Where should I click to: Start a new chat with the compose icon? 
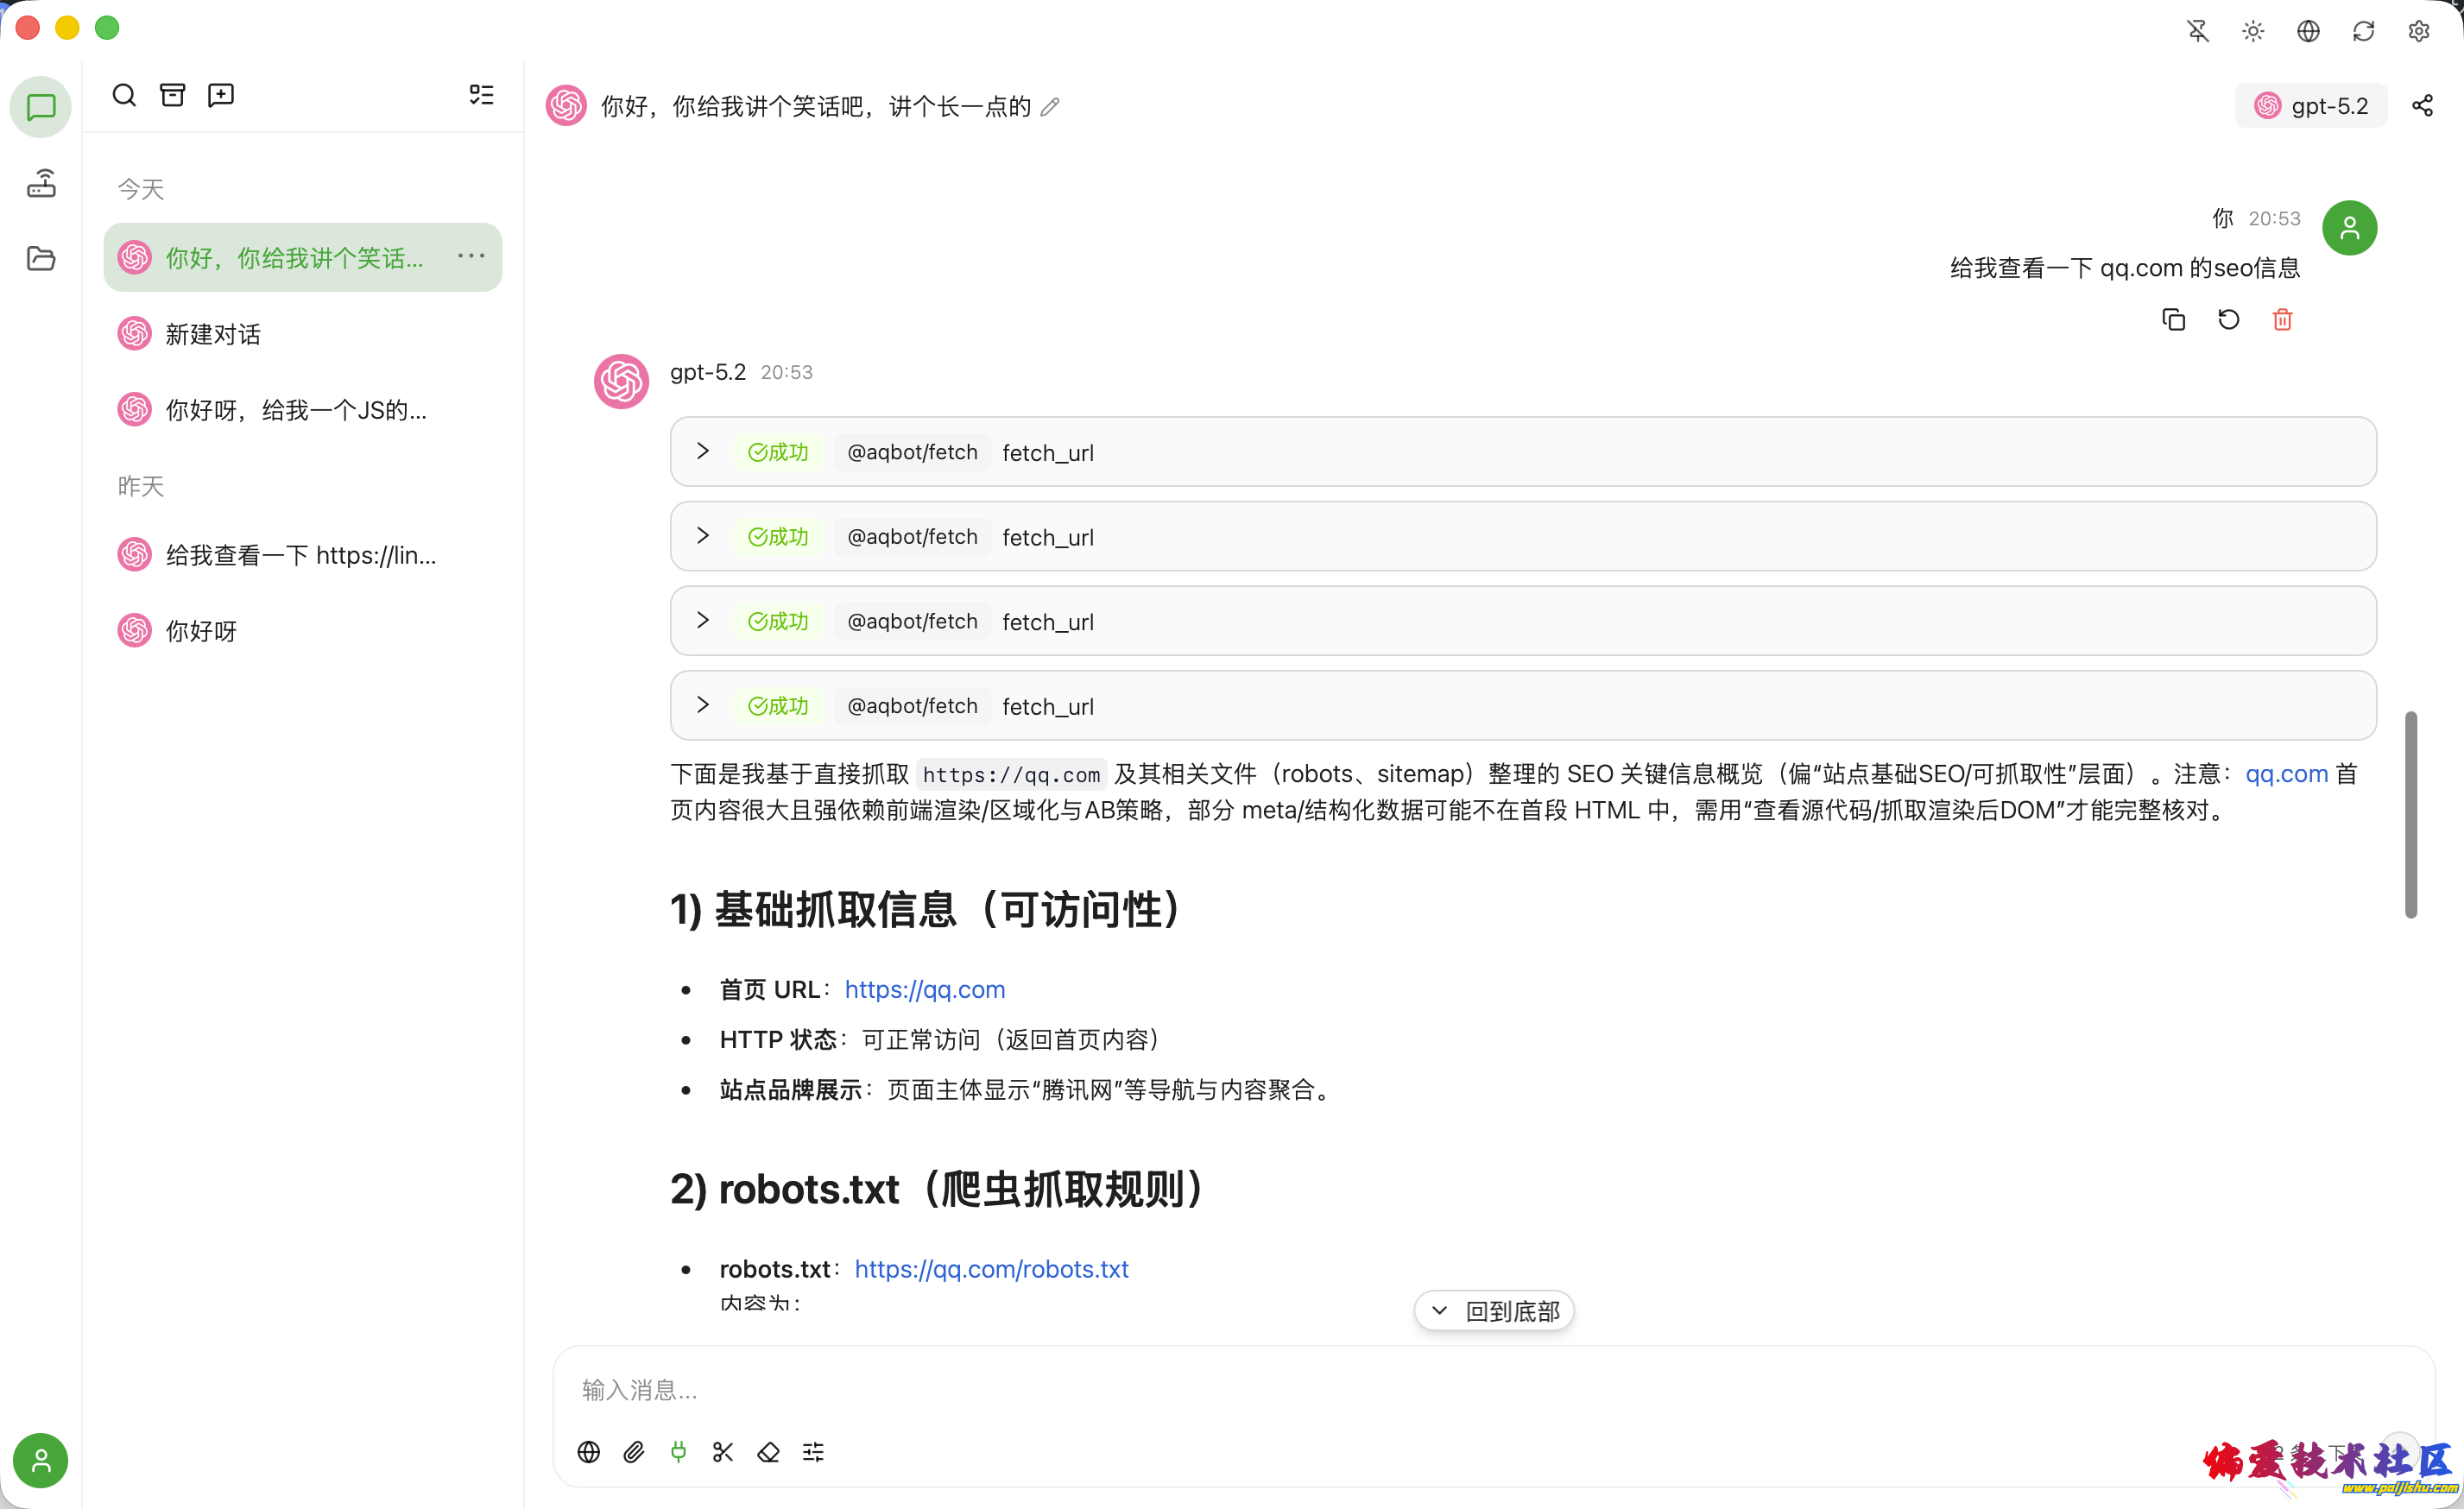tap(220, 95)
